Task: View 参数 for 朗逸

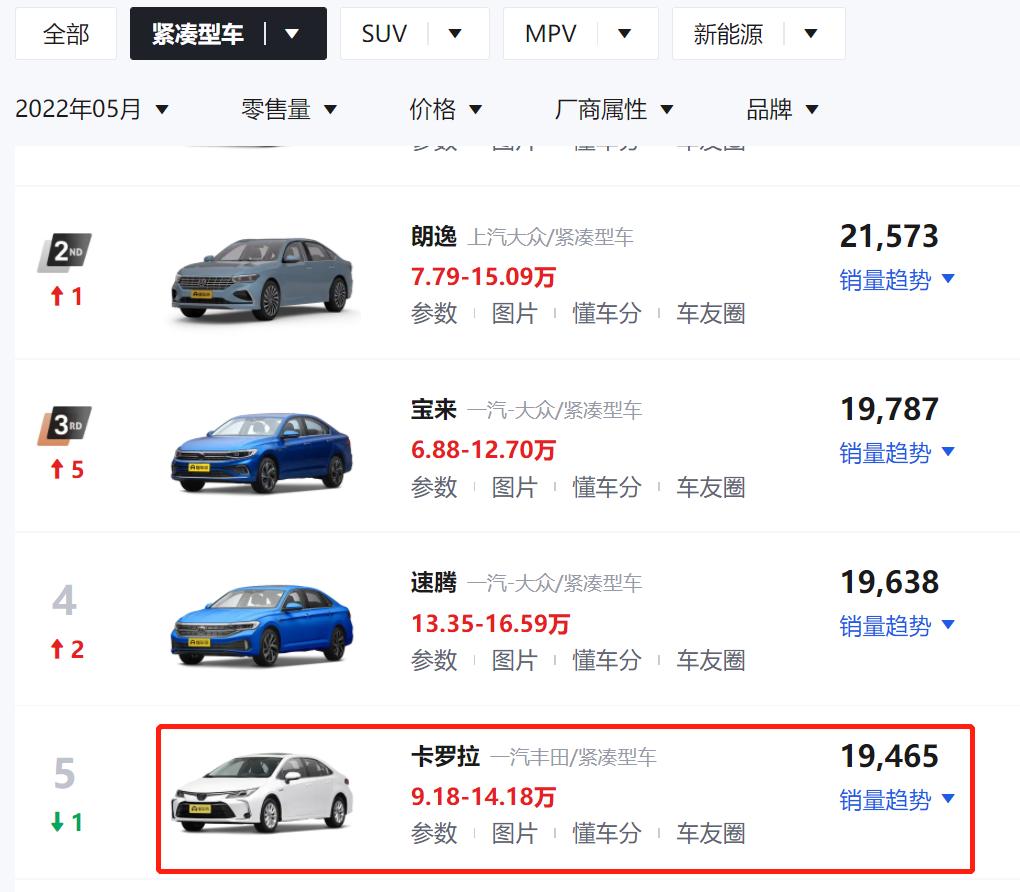Action: pos(434,314)
